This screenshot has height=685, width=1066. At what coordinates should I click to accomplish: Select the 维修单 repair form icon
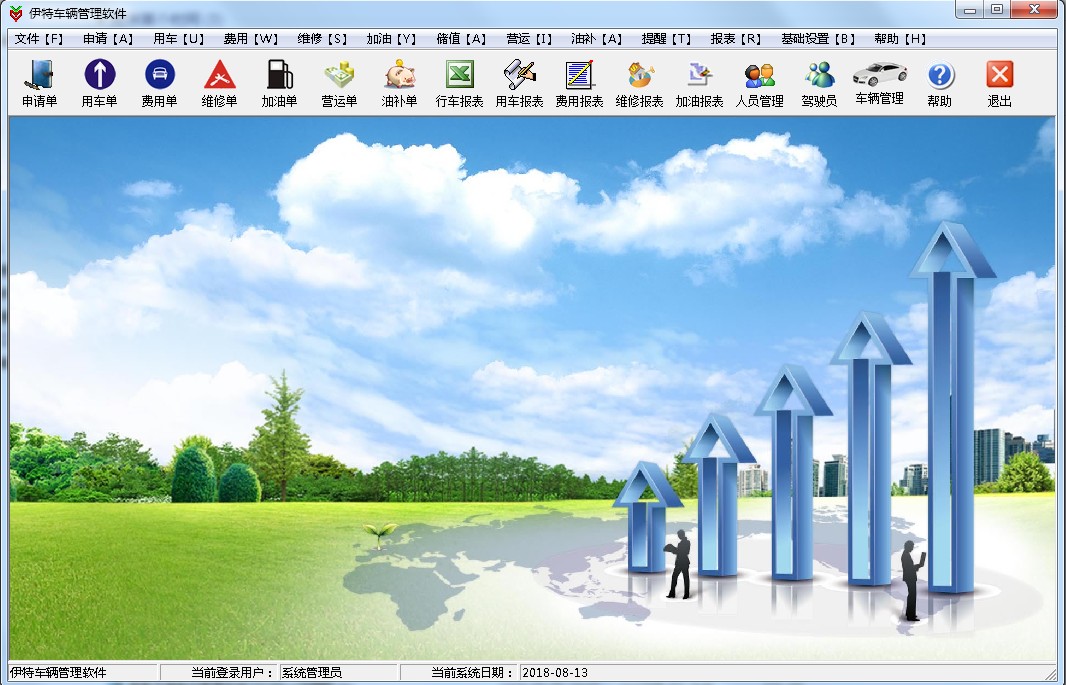coord(220,82)
